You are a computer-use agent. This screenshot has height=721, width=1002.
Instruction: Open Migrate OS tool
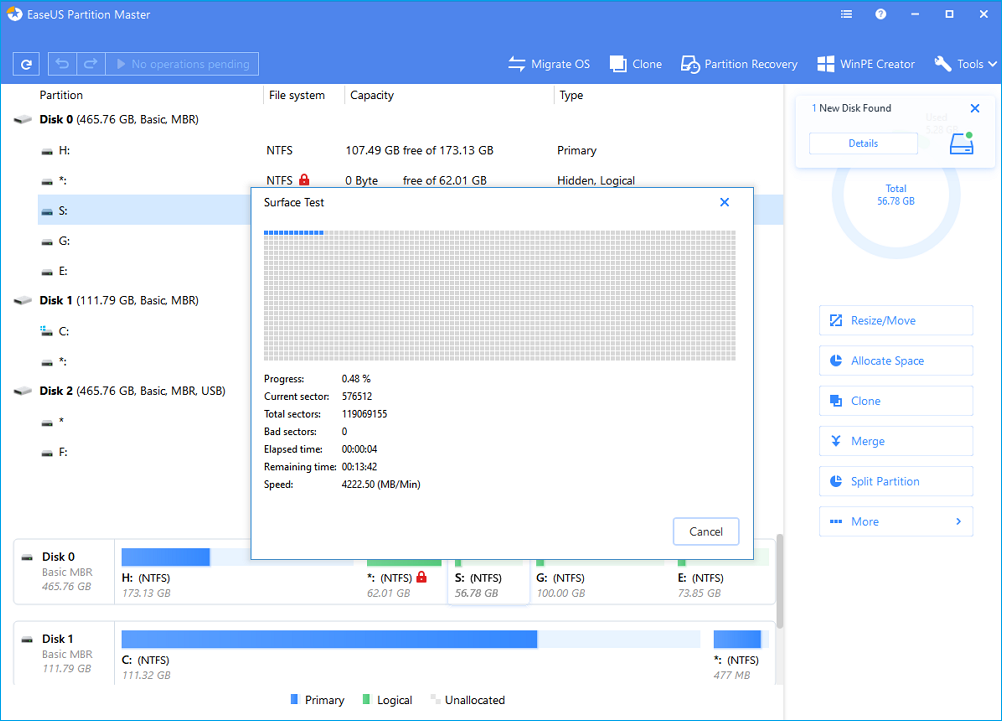point(549,64)
